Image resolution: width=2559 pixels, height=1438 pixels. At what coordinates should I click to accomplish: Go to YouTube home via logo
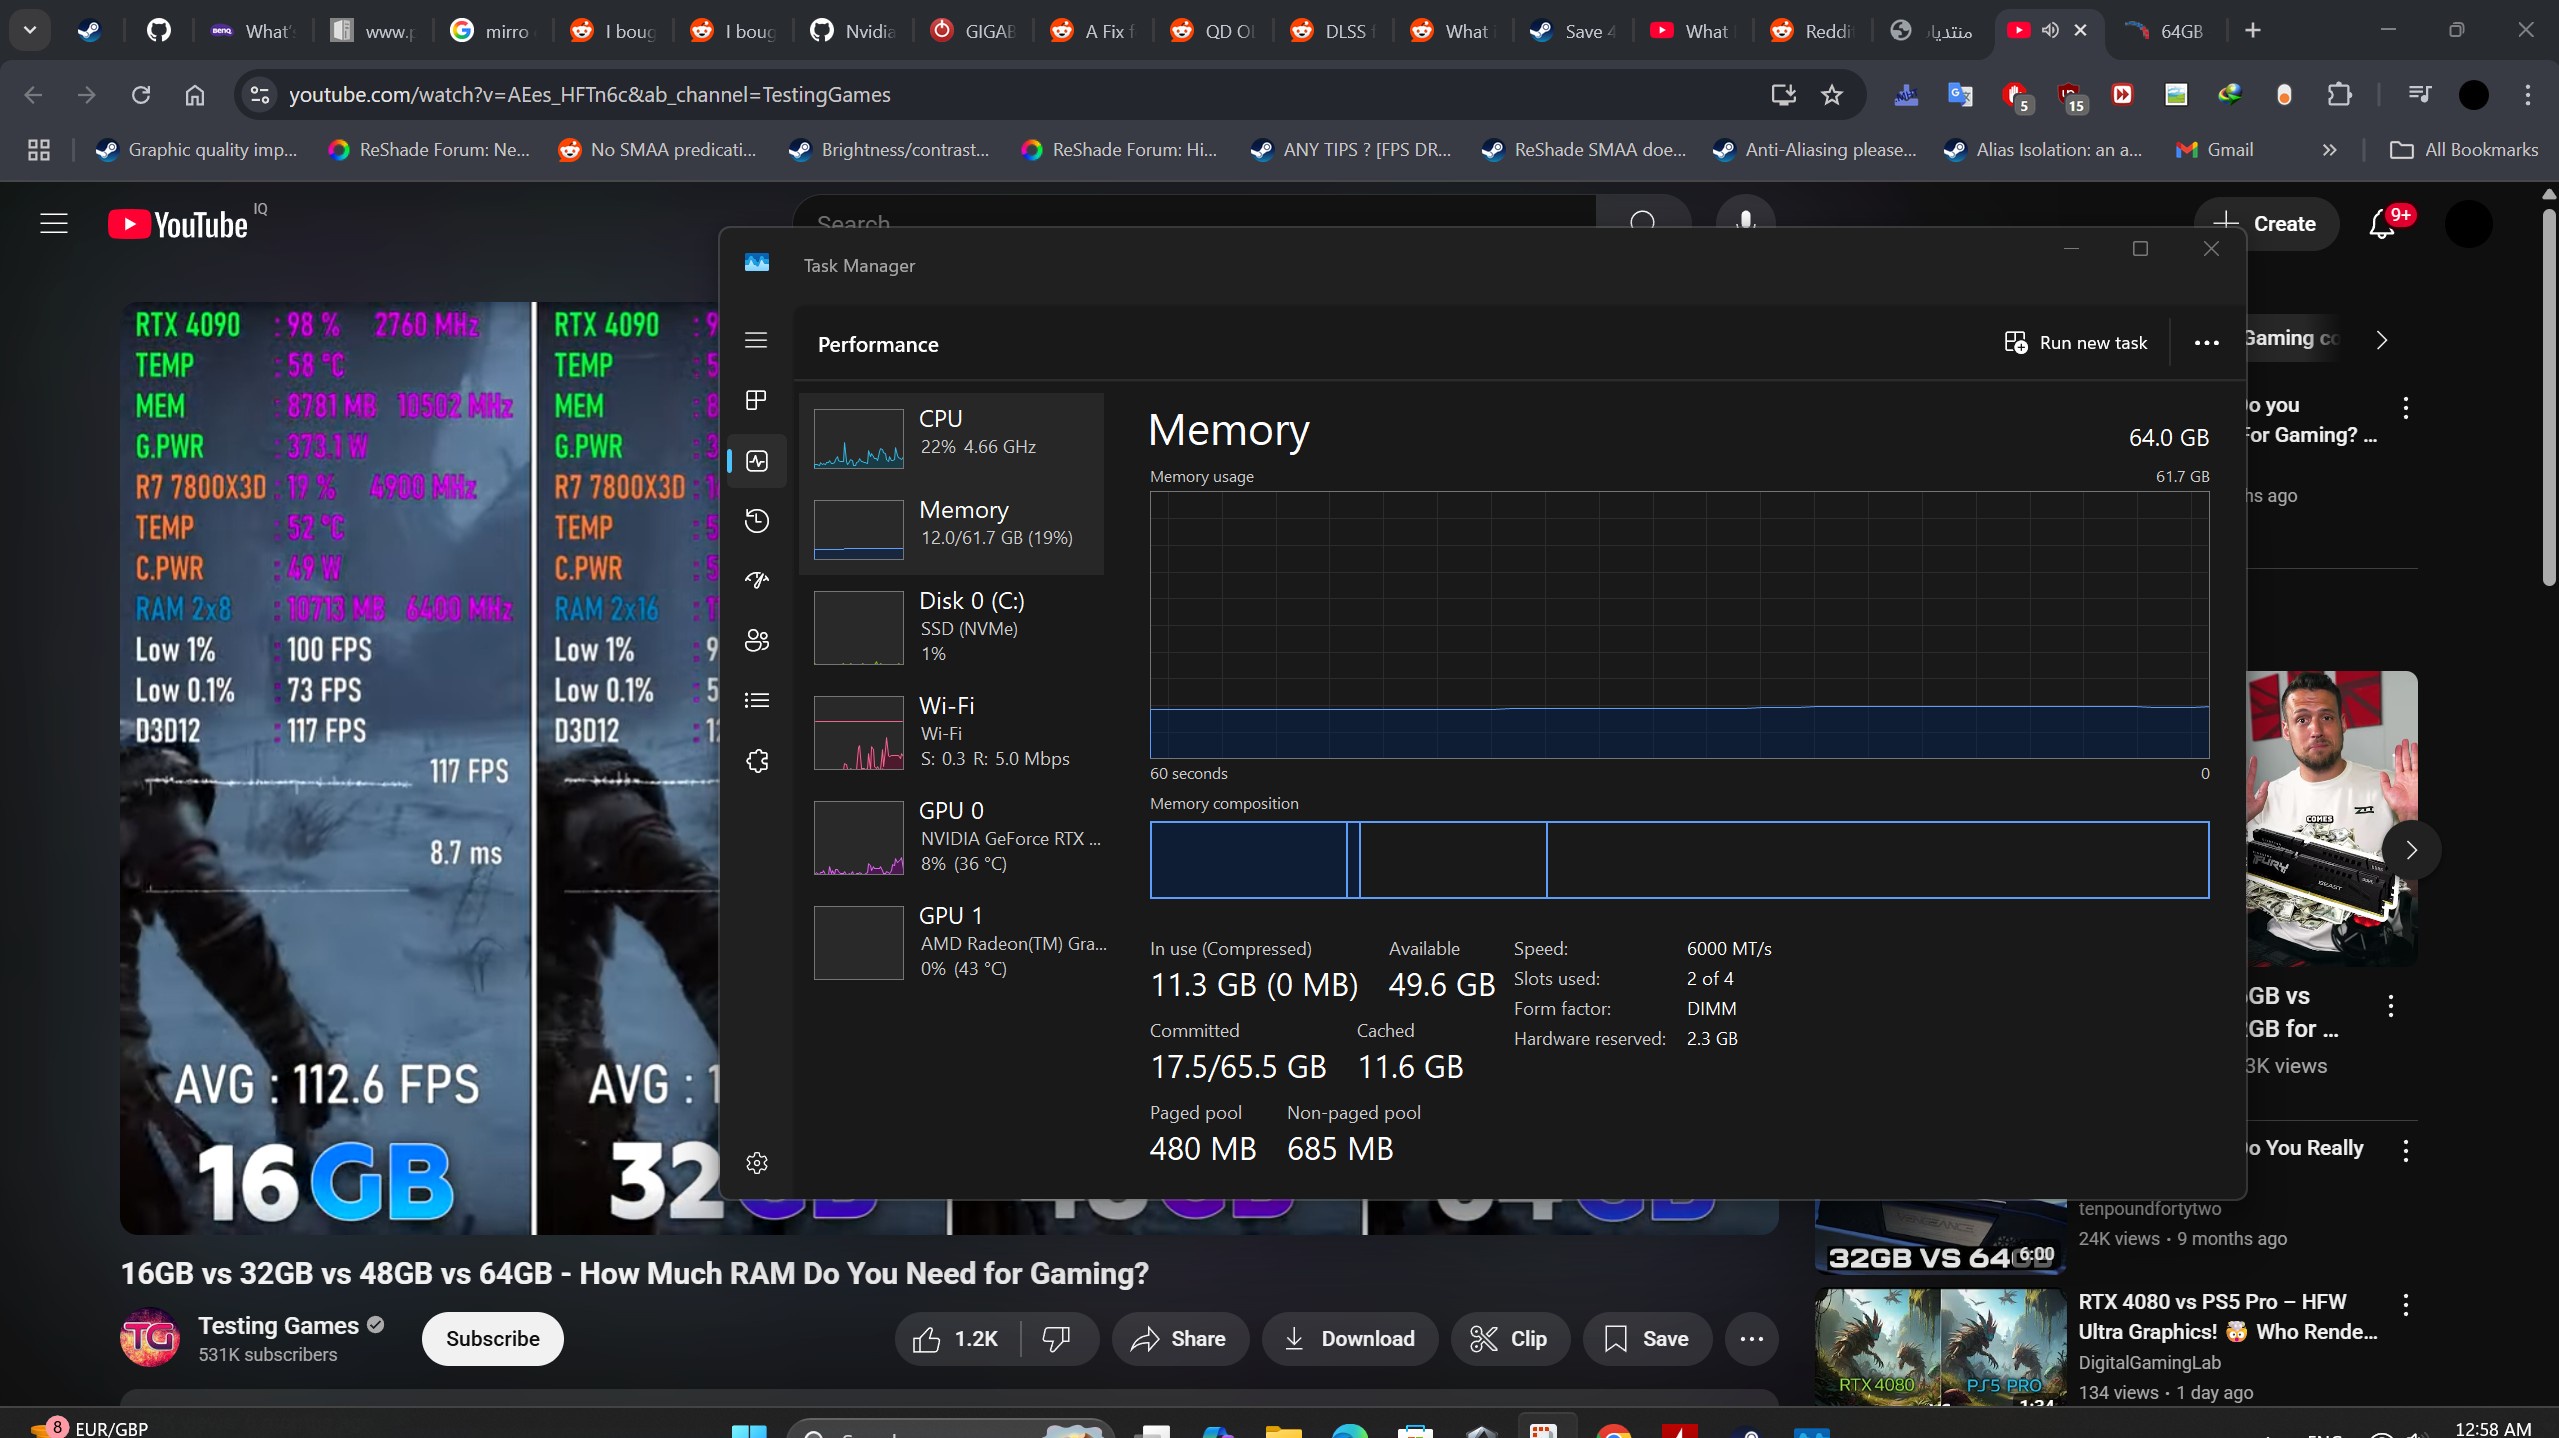click(178, 224)
